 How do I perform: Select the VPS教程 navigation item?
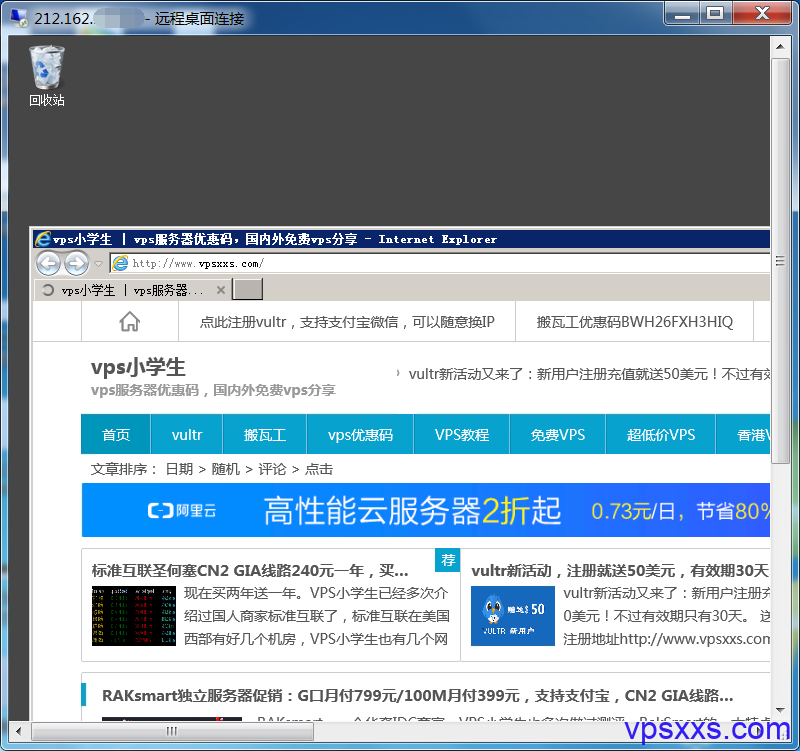point(462,434)
